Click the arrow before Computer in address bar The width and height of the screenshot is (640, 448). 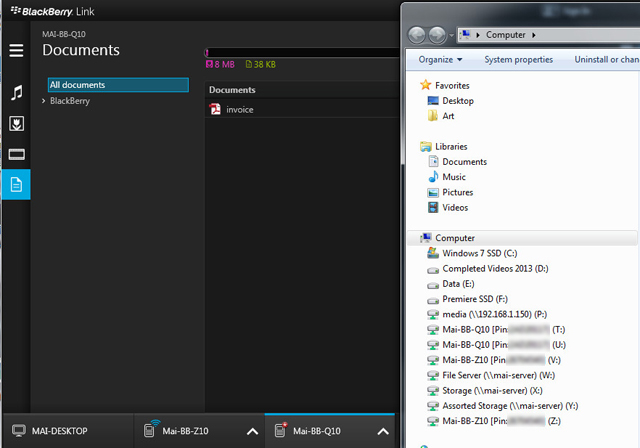pyautogui.click(x=478, y=35)
